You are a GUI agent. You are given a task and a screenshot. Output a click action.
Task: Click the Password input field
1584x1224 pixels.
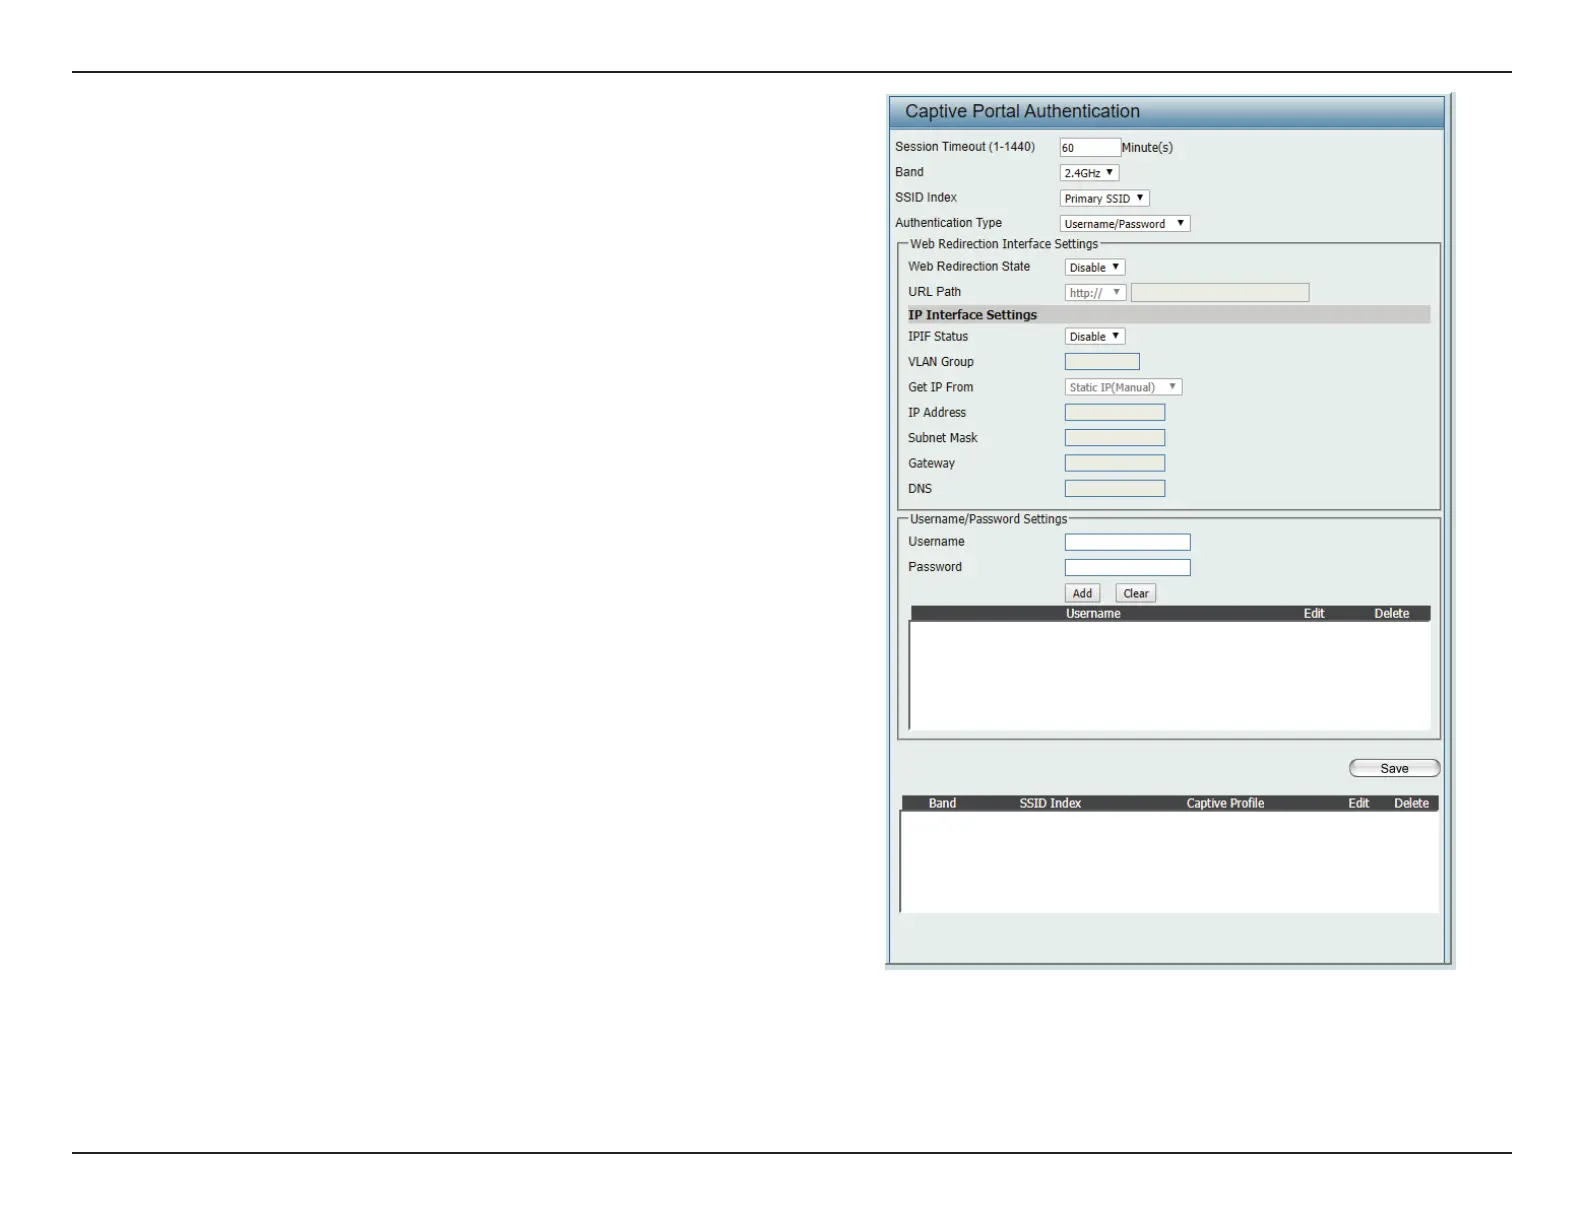coord(1127,568)
